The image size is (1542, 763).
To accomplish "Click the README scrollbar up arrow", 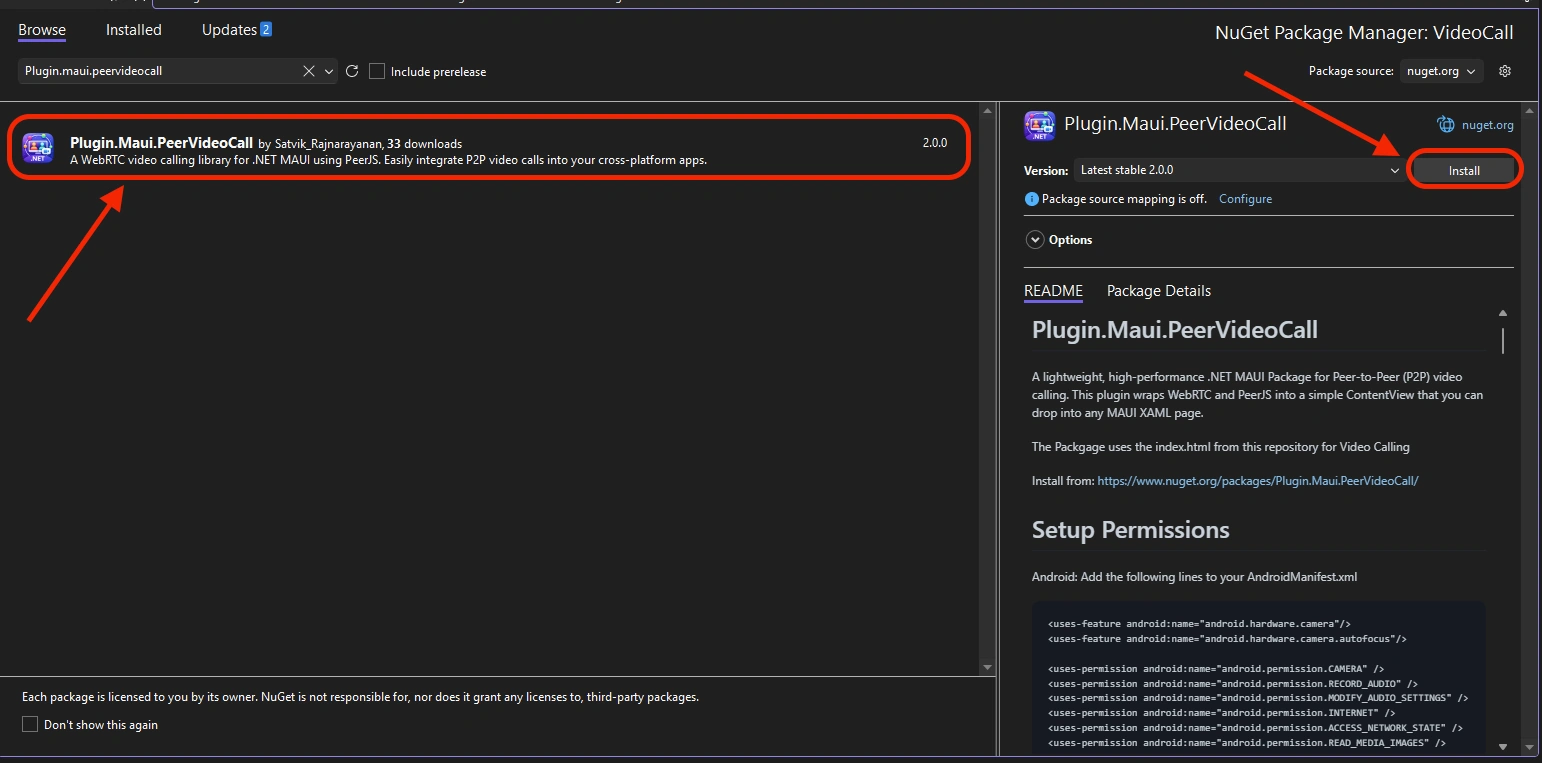I will click(x=1502, y=314).
